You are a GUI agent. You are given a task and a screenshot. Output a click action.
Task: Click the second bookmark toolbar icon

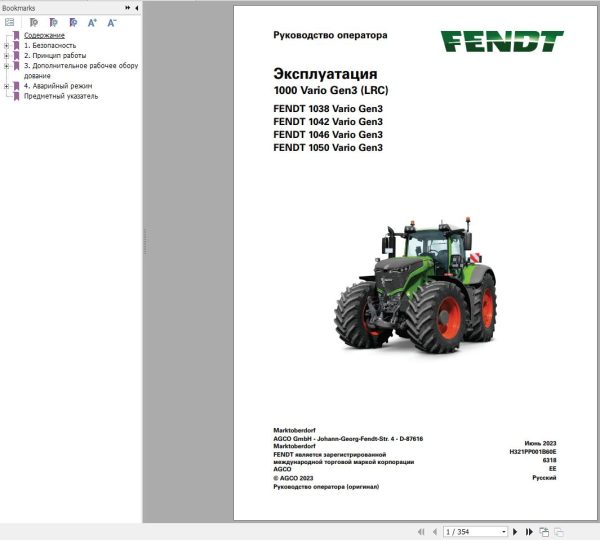(x=54, y=23)
